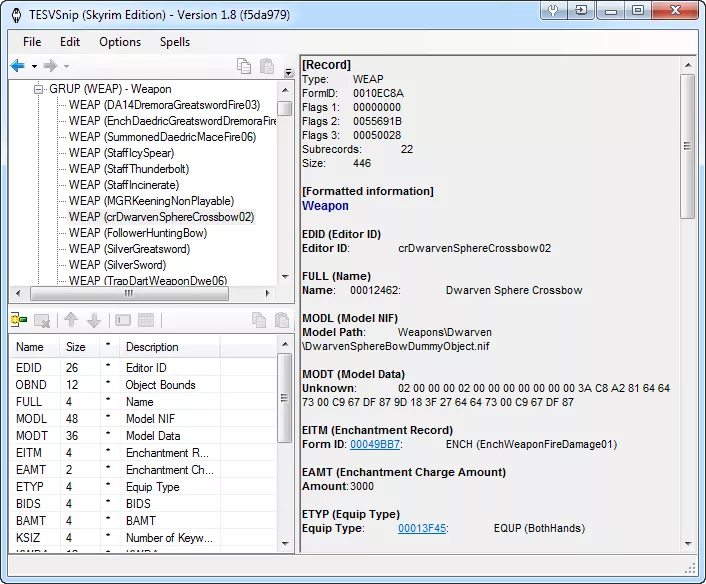Select the EAMT Enchantment Charge row
The image size is (706, 584).
(x=143, y=470)
